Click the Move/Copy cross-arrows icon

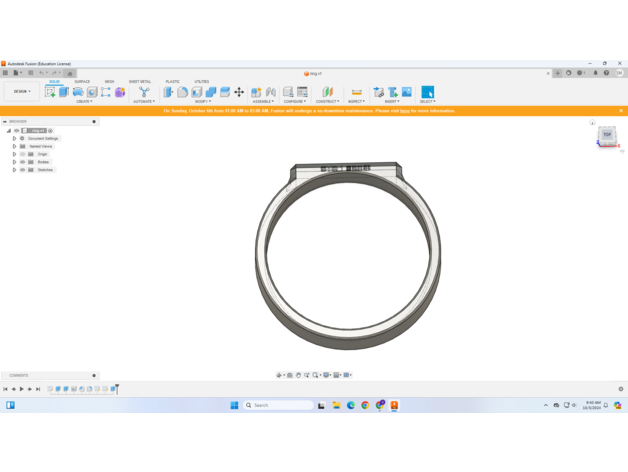[239, 92]
